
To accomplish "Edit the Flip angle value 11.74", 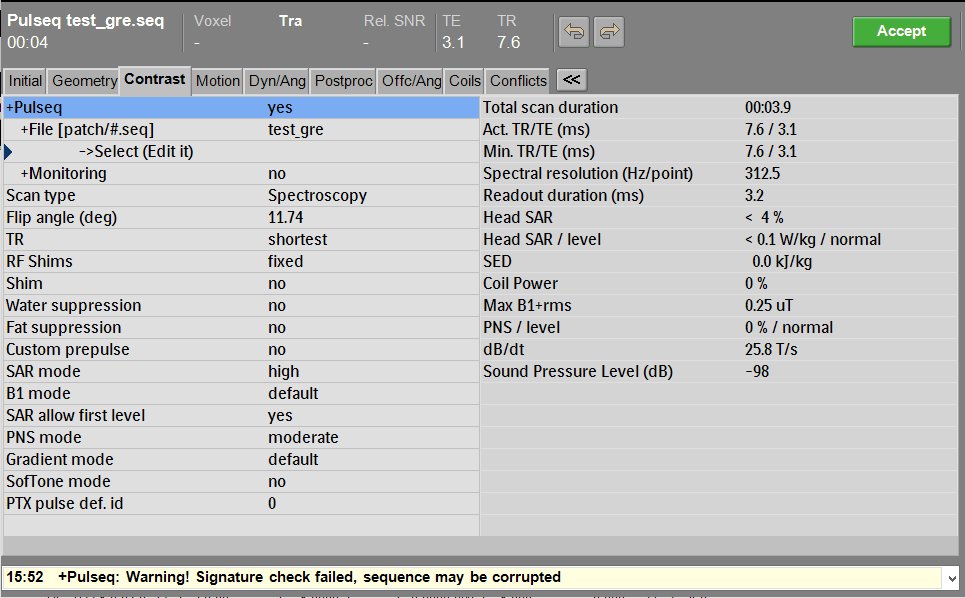I will [x=286, y=218].
